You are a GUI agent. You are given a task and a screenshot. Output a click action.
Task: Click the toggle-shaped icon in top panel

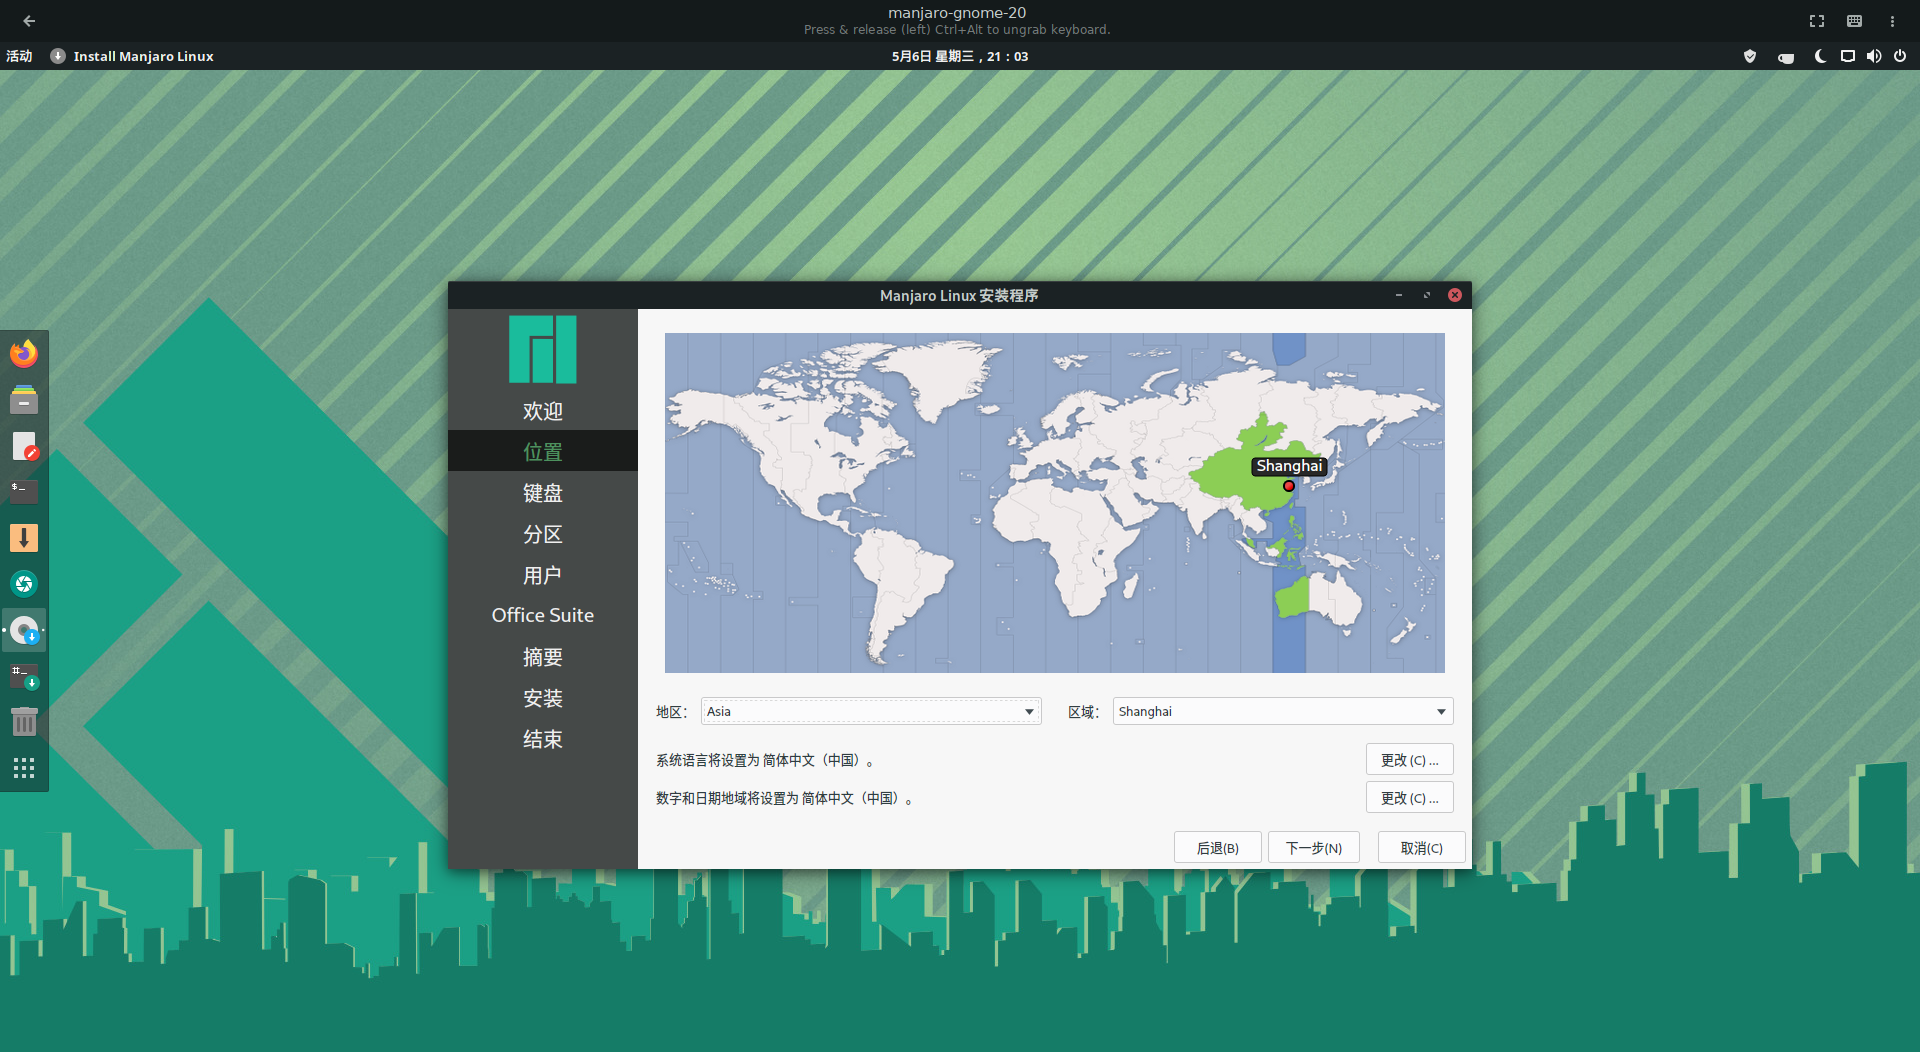point(1786,57)
